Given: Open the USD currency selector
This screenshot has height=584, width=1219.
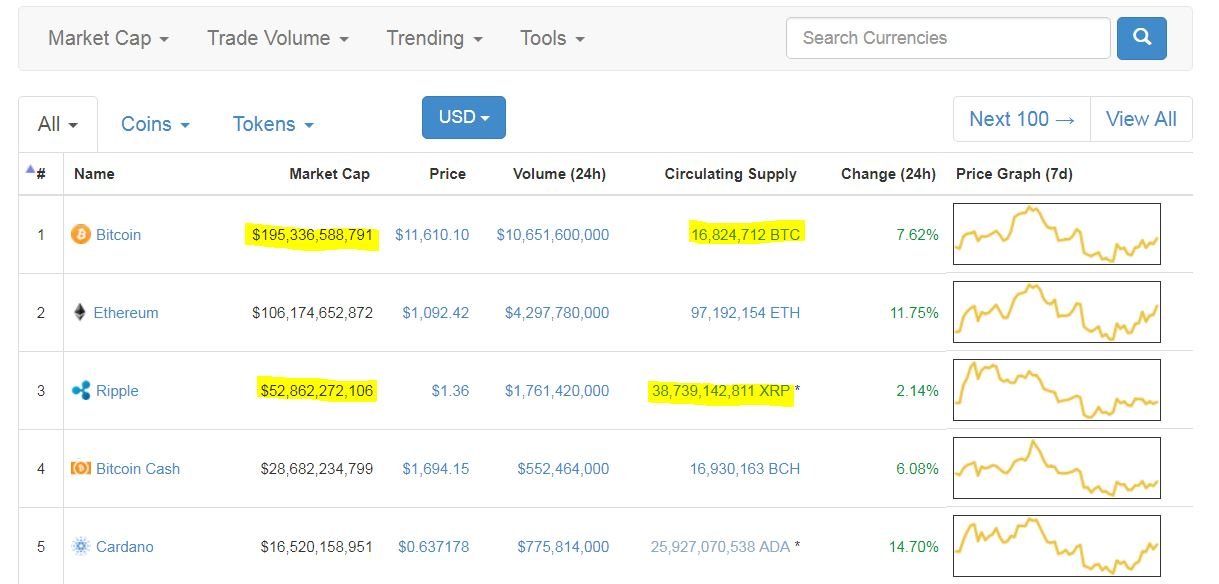Looking at the screenshot, I should coord(463,117).
